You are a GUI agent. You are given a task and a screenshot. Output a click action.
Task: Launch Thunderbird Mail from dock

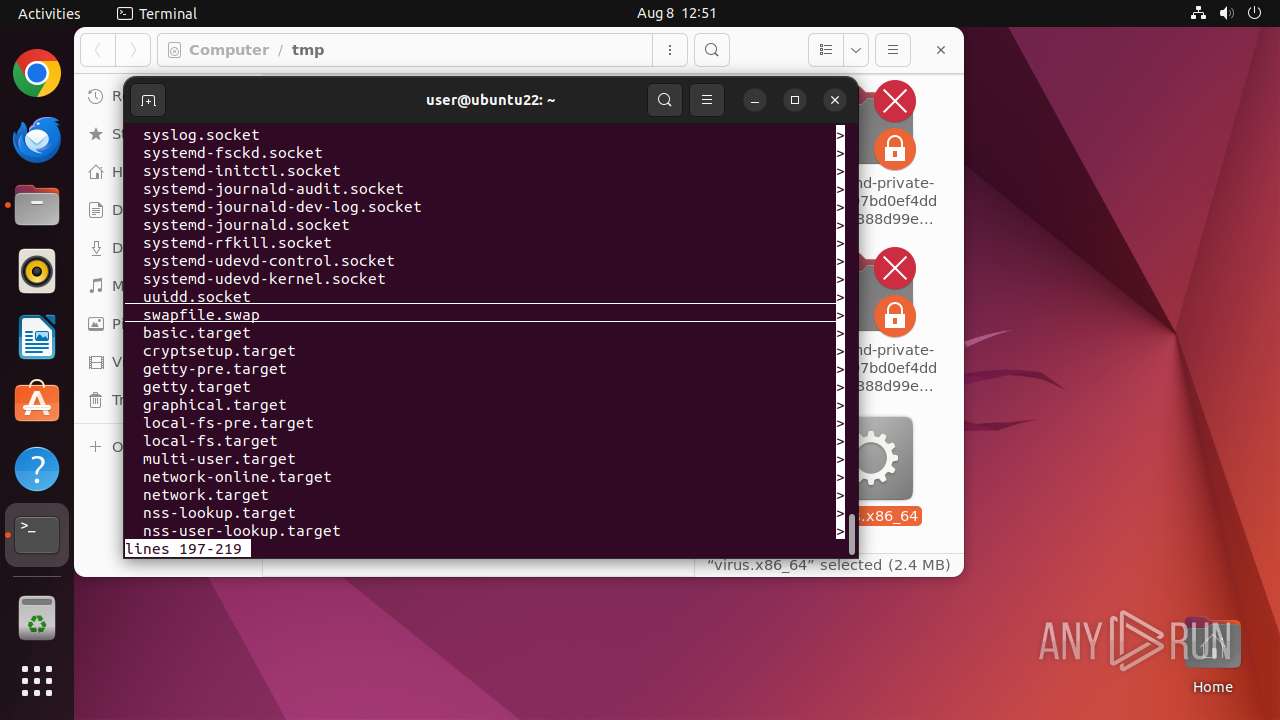pyautogui.click(x=37, y=140)
